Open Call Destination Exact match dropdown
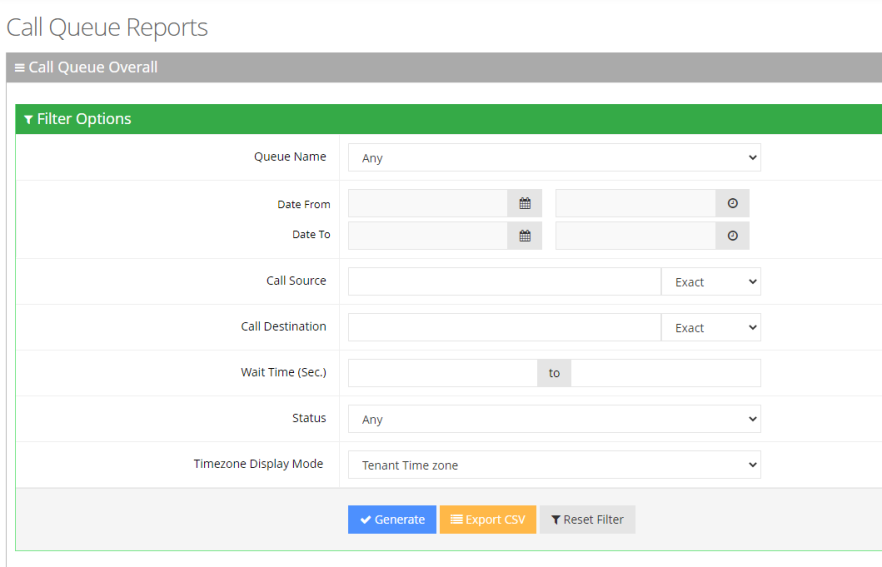The width and height of the screenshot is (882, 567). (x=710, y=328)
